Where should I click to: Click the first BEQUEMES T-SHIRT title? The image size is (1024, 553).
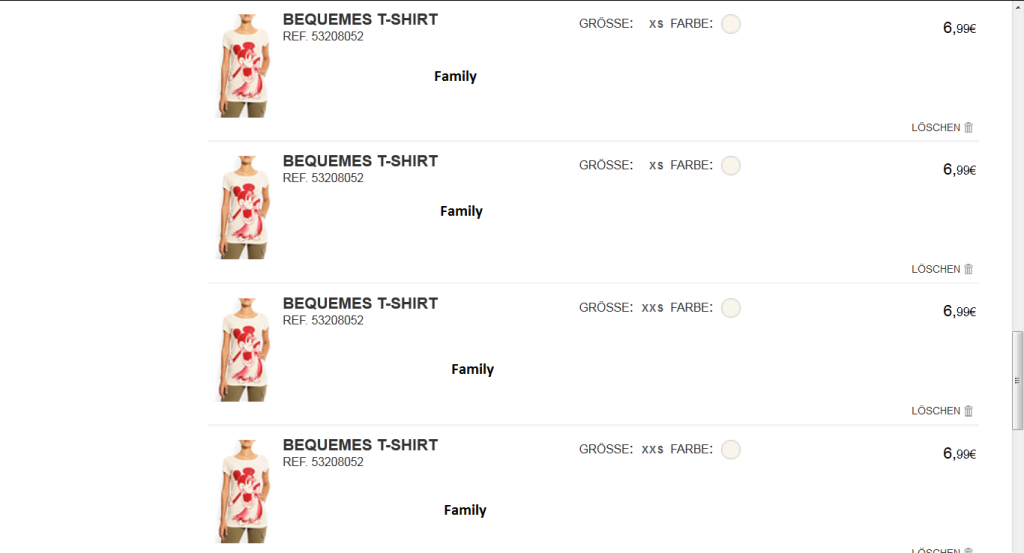360,19
